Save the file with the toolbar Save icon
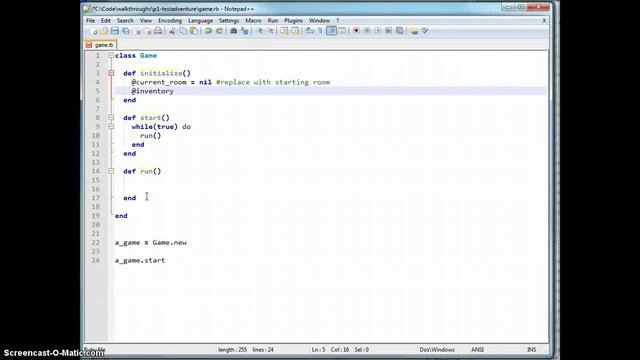 [115, 31]
